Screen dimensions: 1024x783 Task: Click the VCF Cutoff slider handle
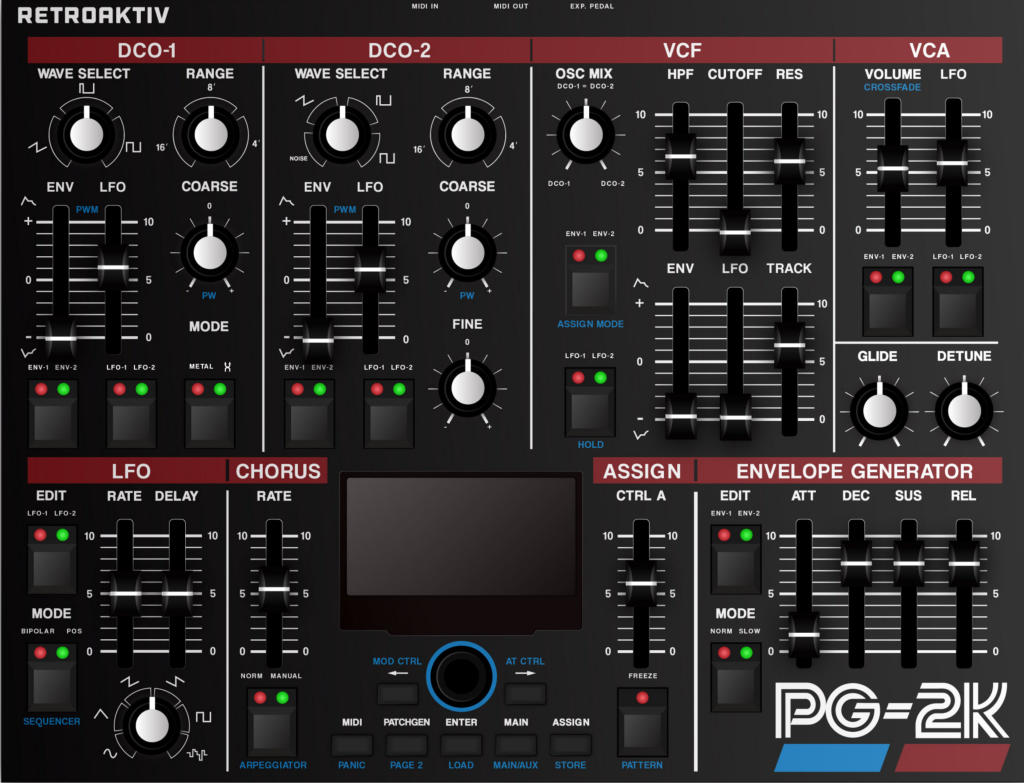[736, 232]
